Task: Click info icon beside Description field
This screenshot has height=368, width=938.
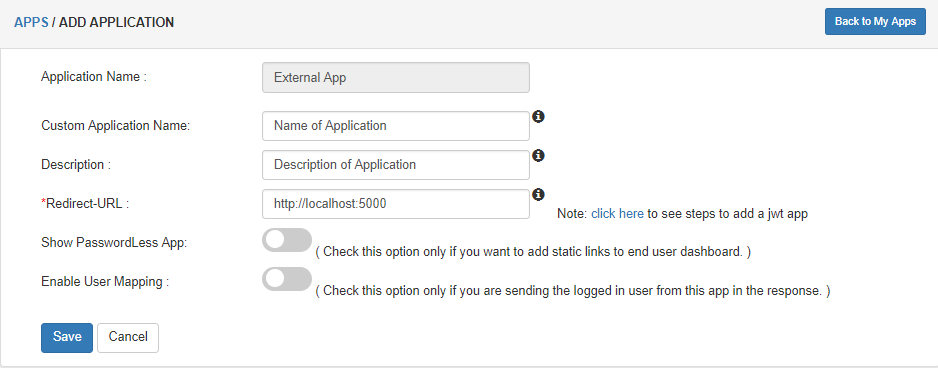Action: point(538,156)
